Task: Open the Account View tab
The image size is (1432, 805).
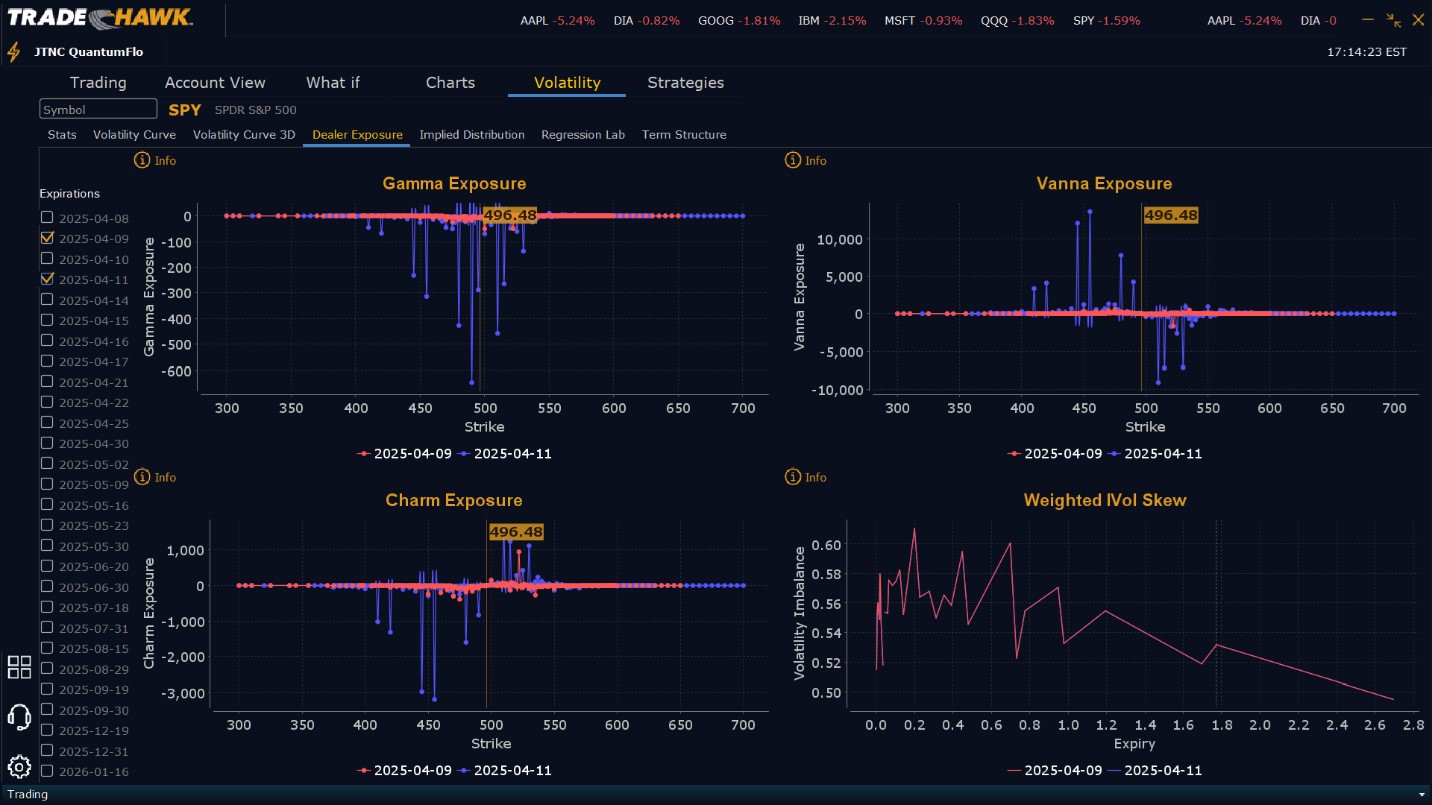Action: [x=215, y=83]
